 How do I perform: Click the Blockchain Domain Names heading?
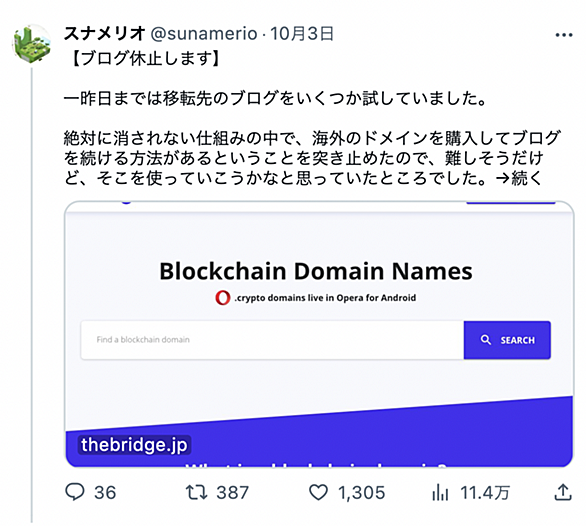(316, 271)
